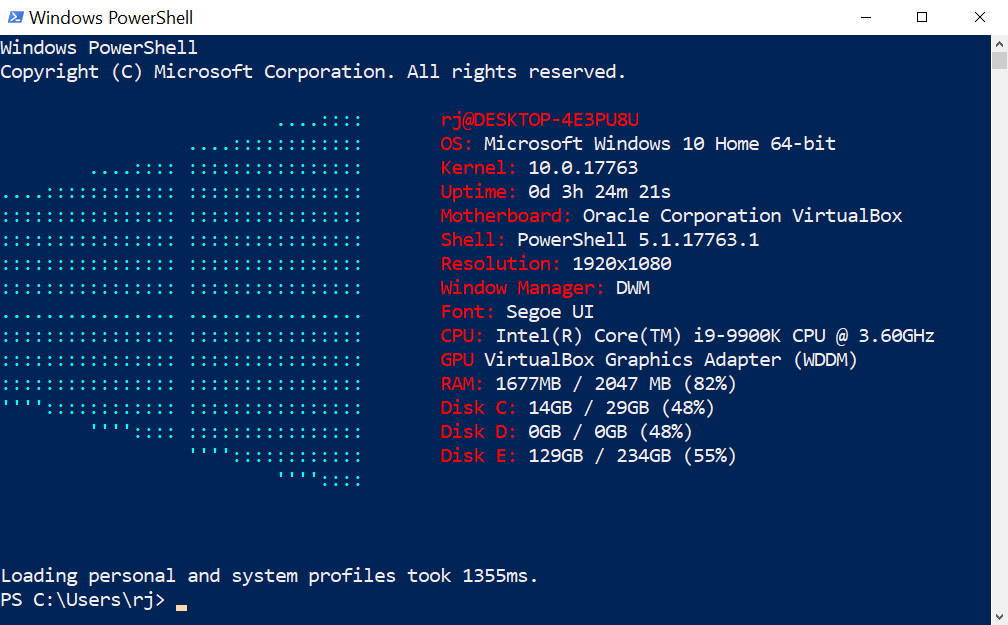Click the scrollbar down arrow
The image size is (1008, 625).
click(x=999, y=614)
